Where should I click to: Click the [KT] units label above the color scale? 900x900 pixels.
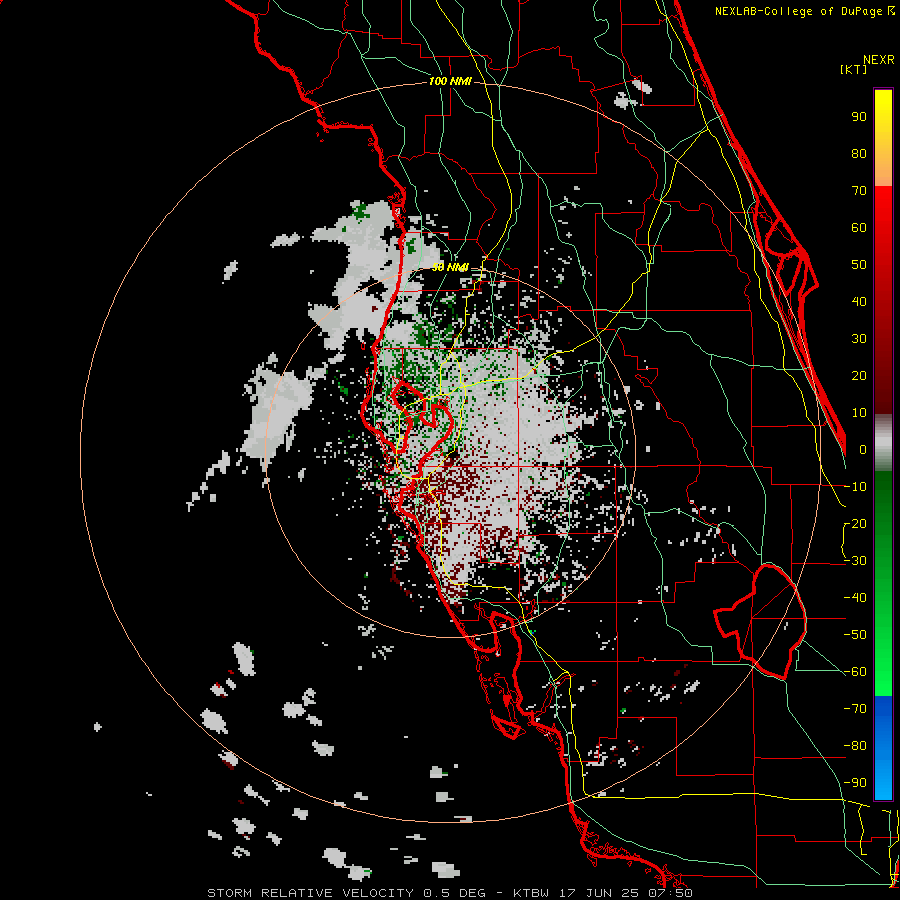coord(853,69)
